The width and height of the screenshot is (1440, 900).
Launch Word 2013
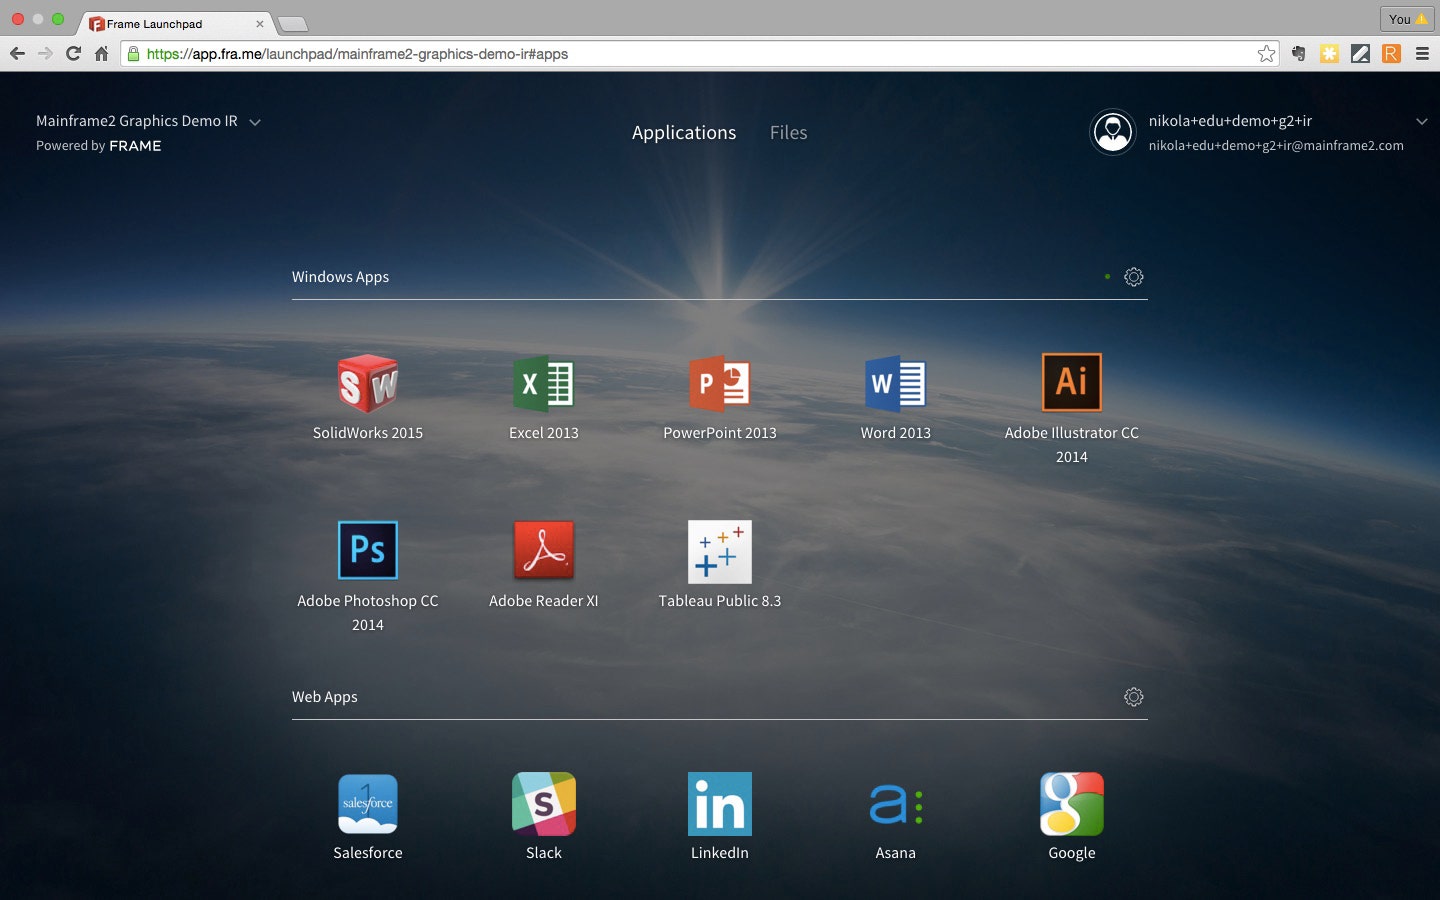pyautogui.click(x=896, y=384)
